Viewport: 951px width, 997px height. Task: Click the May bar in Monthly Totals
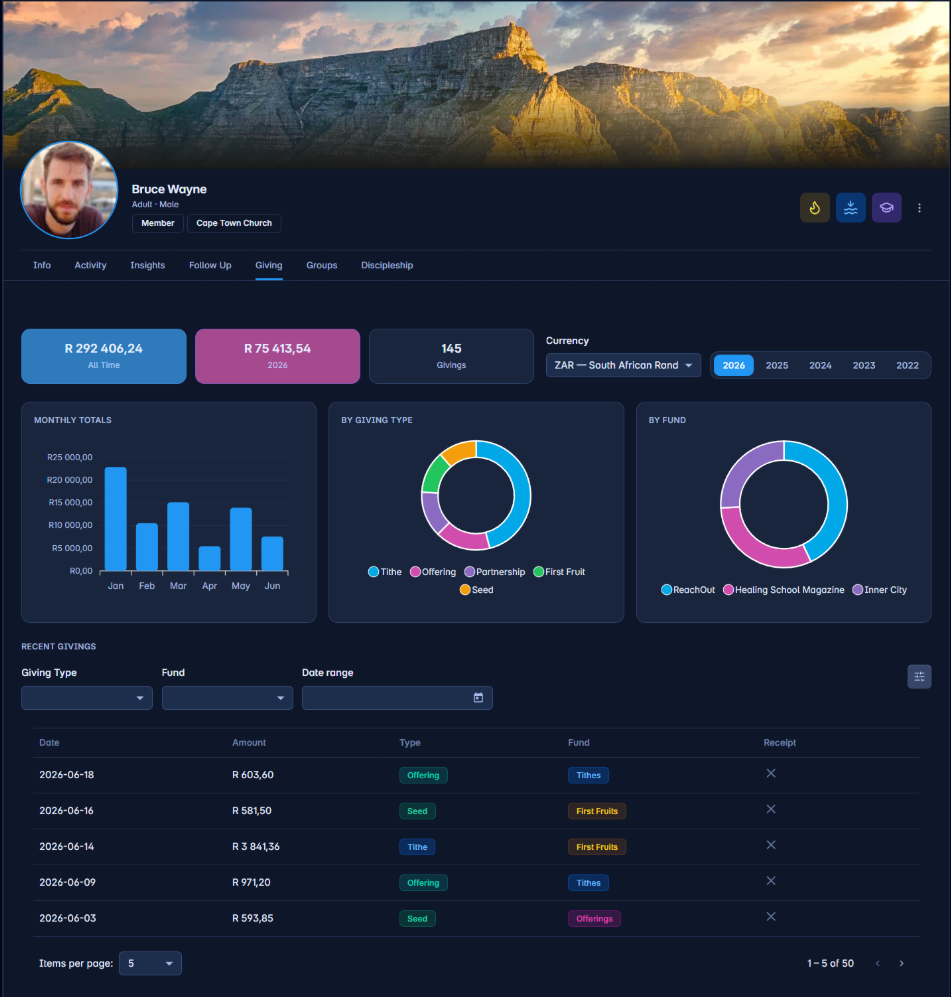click(241, 539)
